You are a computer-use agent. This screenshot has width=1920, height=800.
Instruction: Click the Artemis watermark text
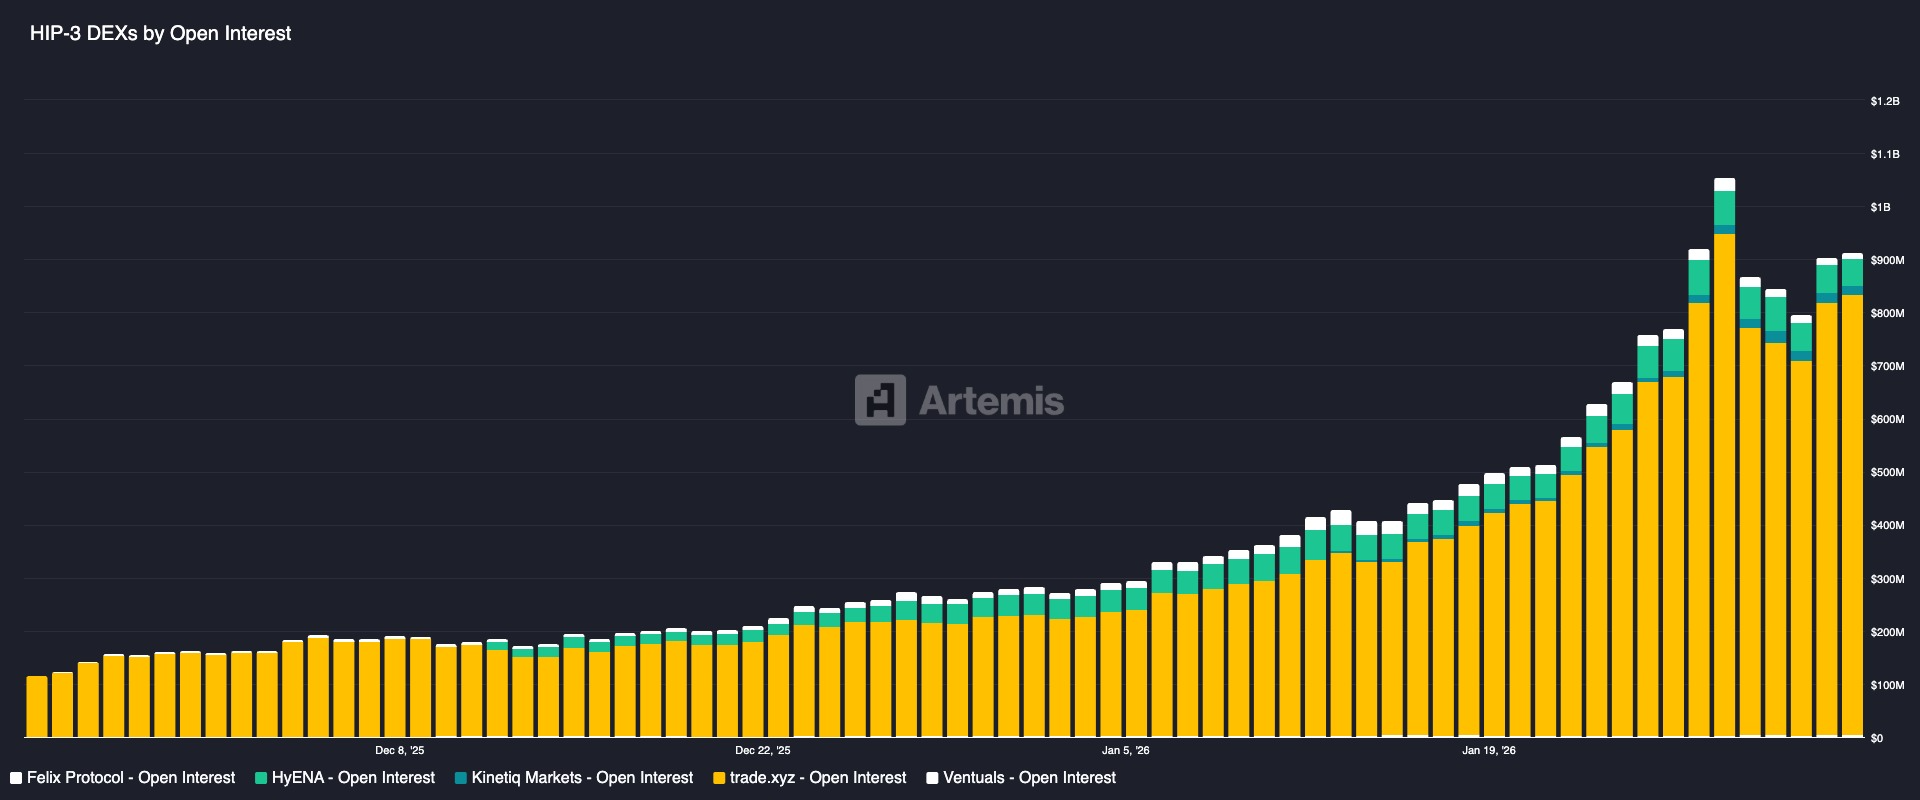(x=991, y=401)
